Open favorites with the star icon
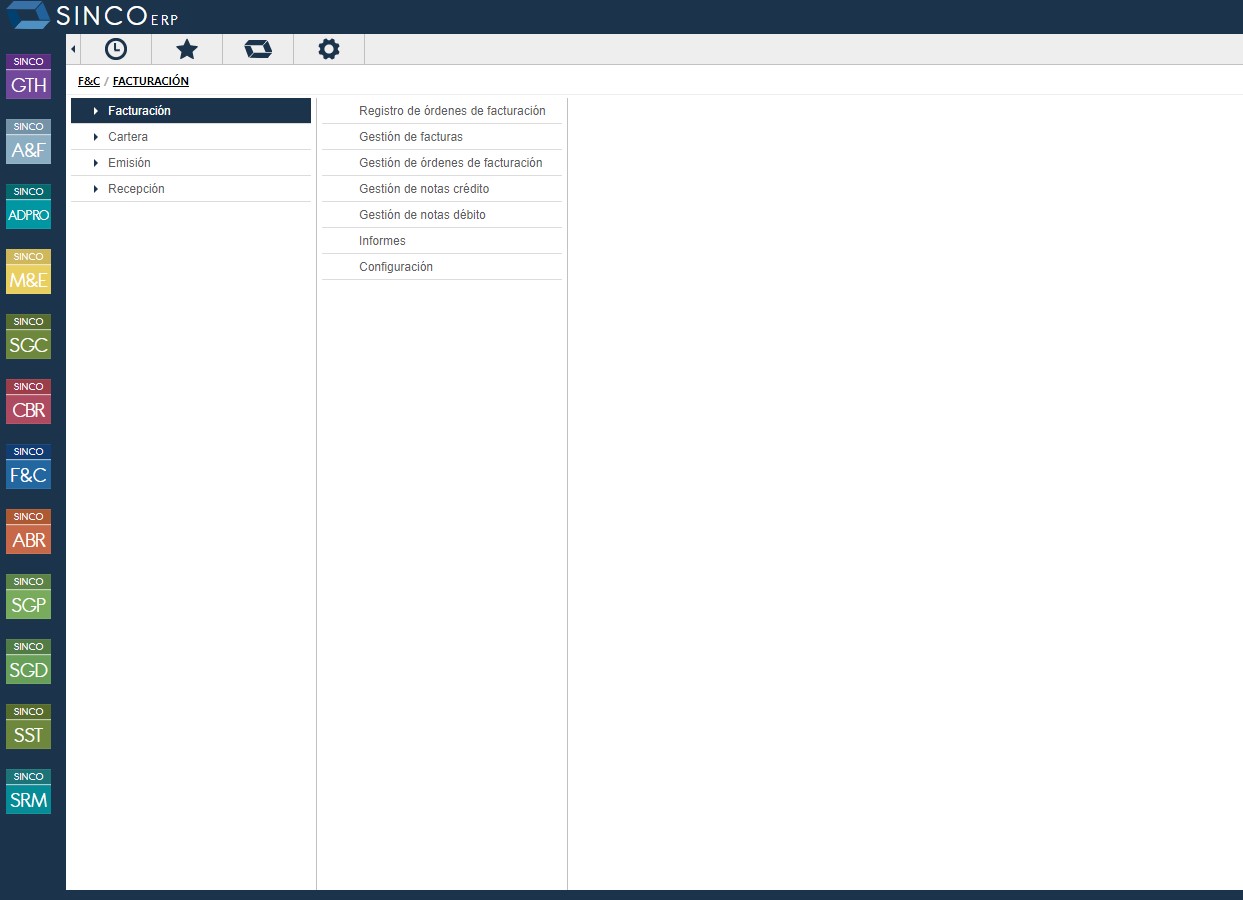 tap(187, 48)
